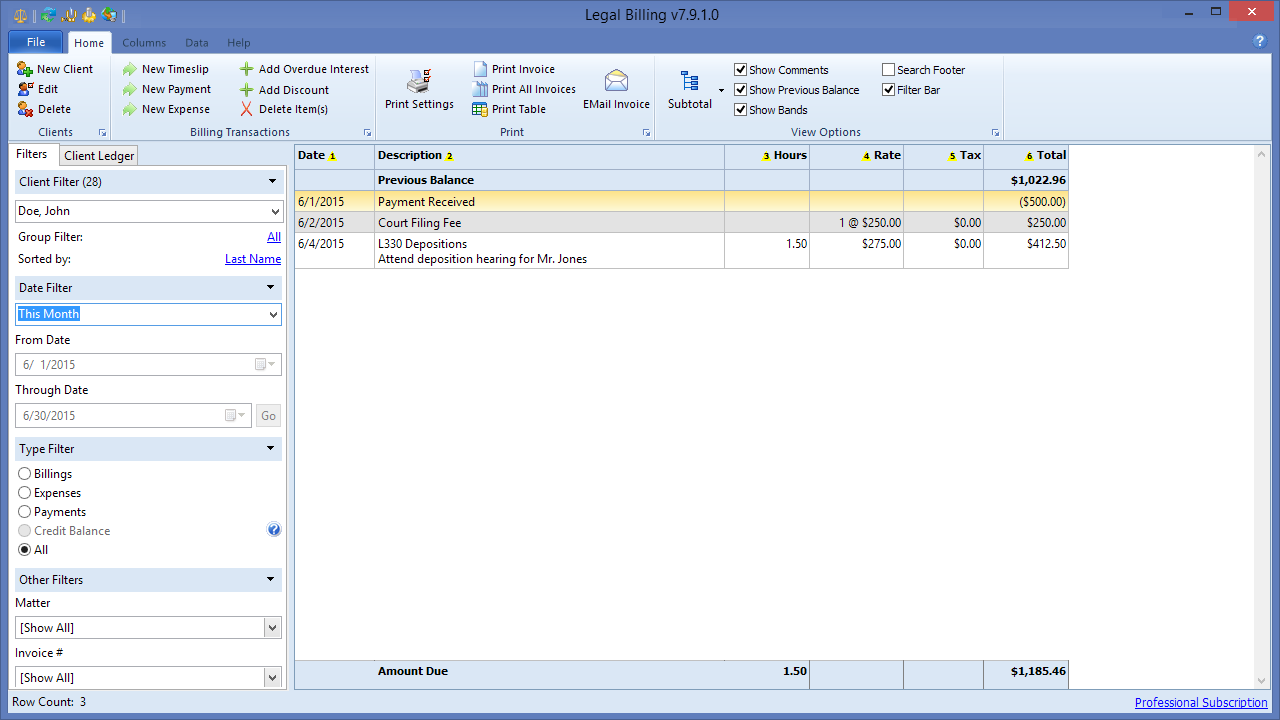Edit the selected client

(38, 89)
